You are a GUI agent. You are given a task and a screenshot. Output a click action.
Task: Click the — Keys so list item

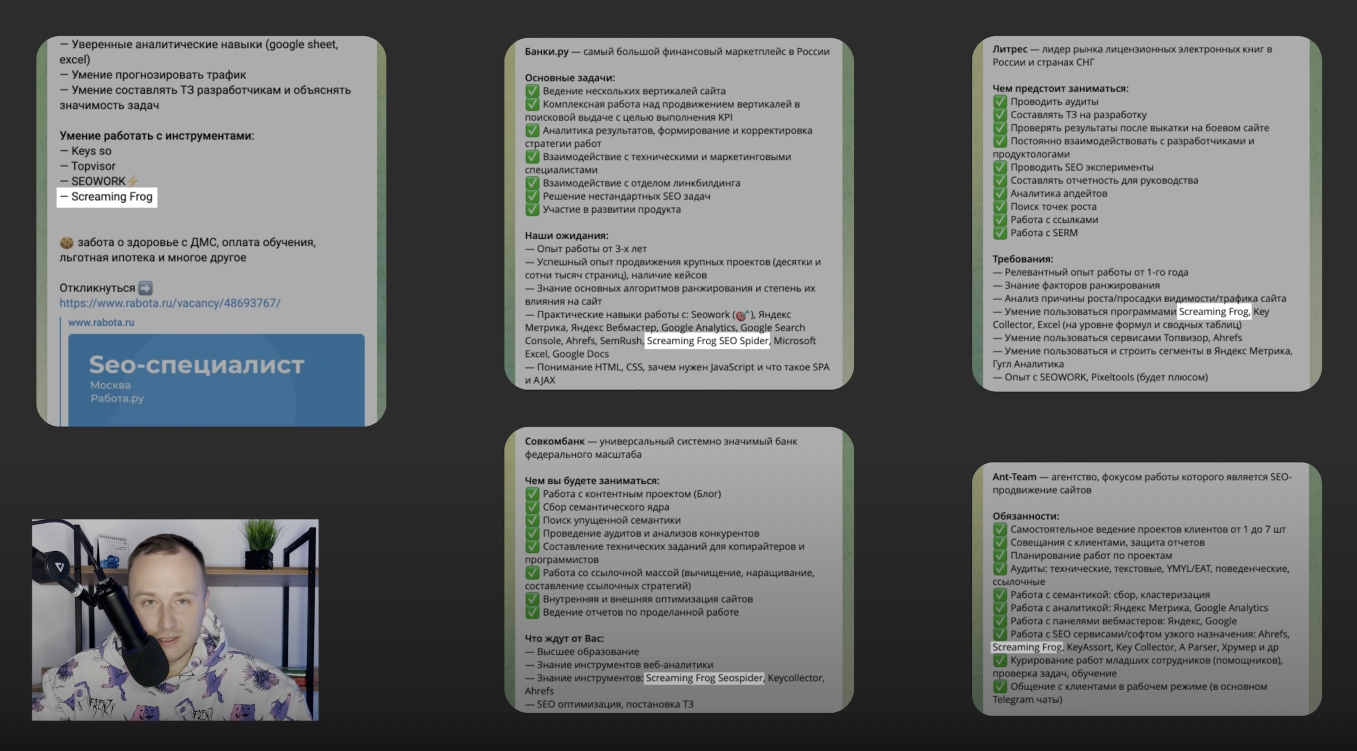[x=85, y=151]
